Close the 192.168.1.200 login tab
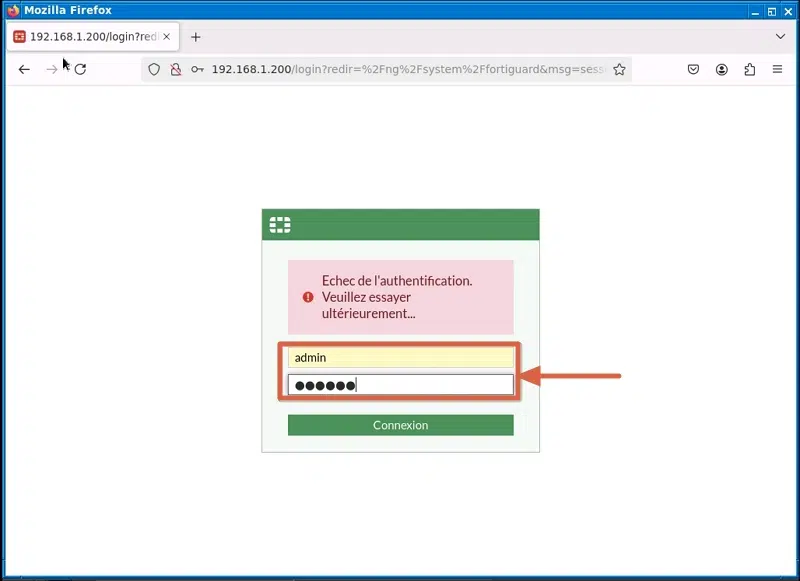Screen dimensions: 800x581 [x=166, y=37]
